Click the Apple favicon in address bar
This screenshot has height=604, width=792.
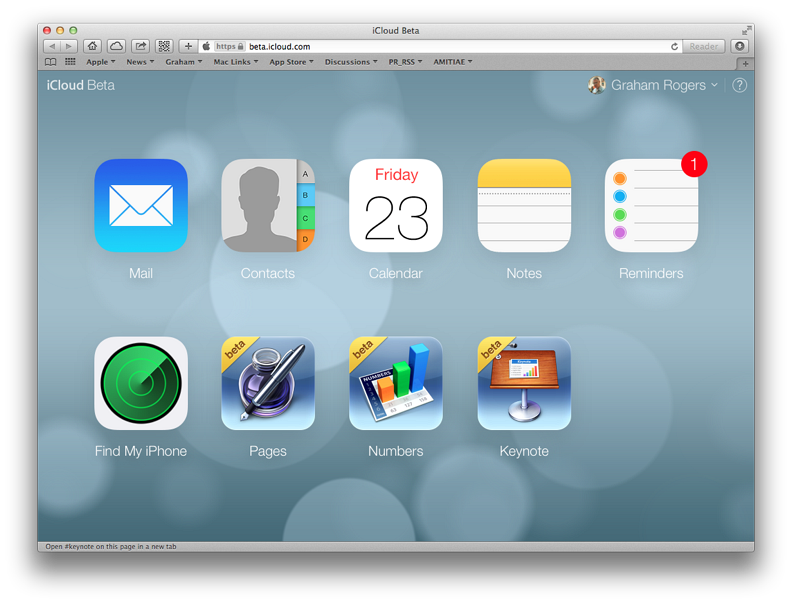pos(206,46)
